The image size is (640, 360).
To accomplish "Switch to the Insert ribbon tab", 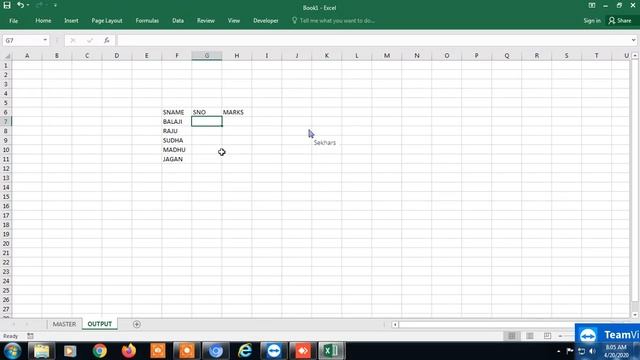I will (x=71, y=20).
